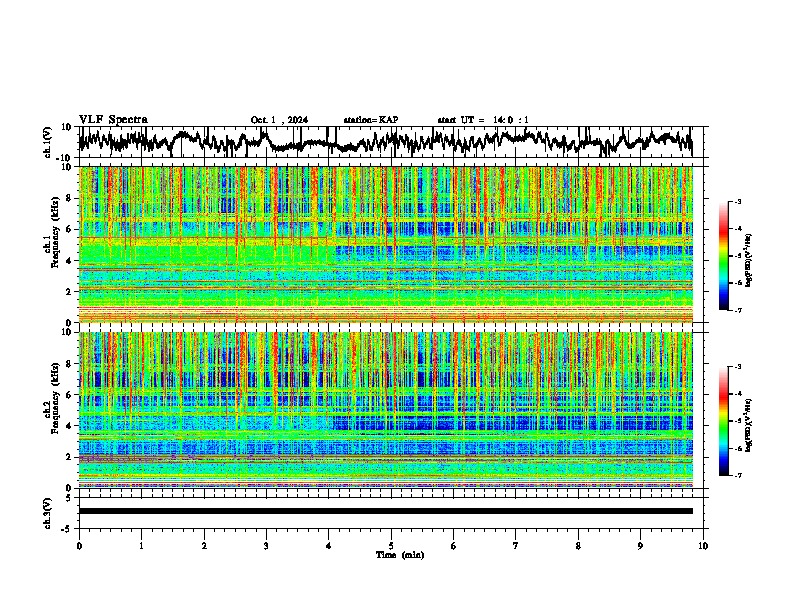792x612 pixels.
Task: Click the "-5" tick on ch.3(V) axis
Action: [66, 529]
